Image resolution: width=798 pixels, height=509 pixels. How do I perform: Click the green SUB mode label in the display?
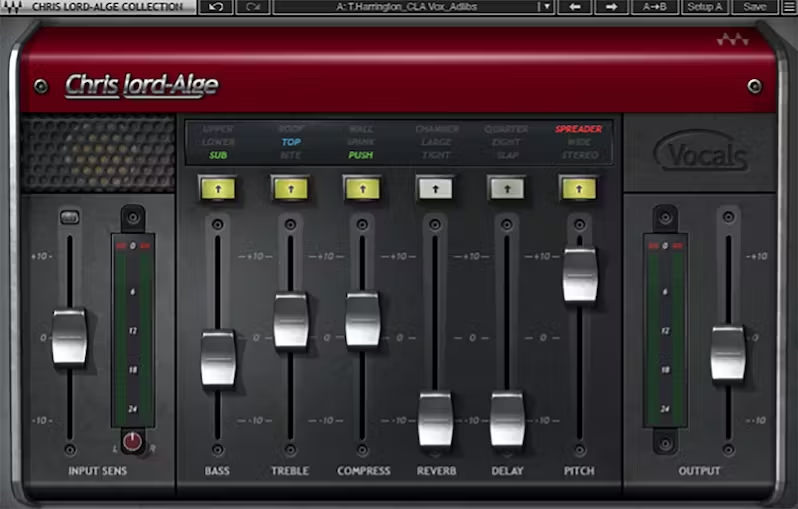pyautogui.click(x=218, y=155)
